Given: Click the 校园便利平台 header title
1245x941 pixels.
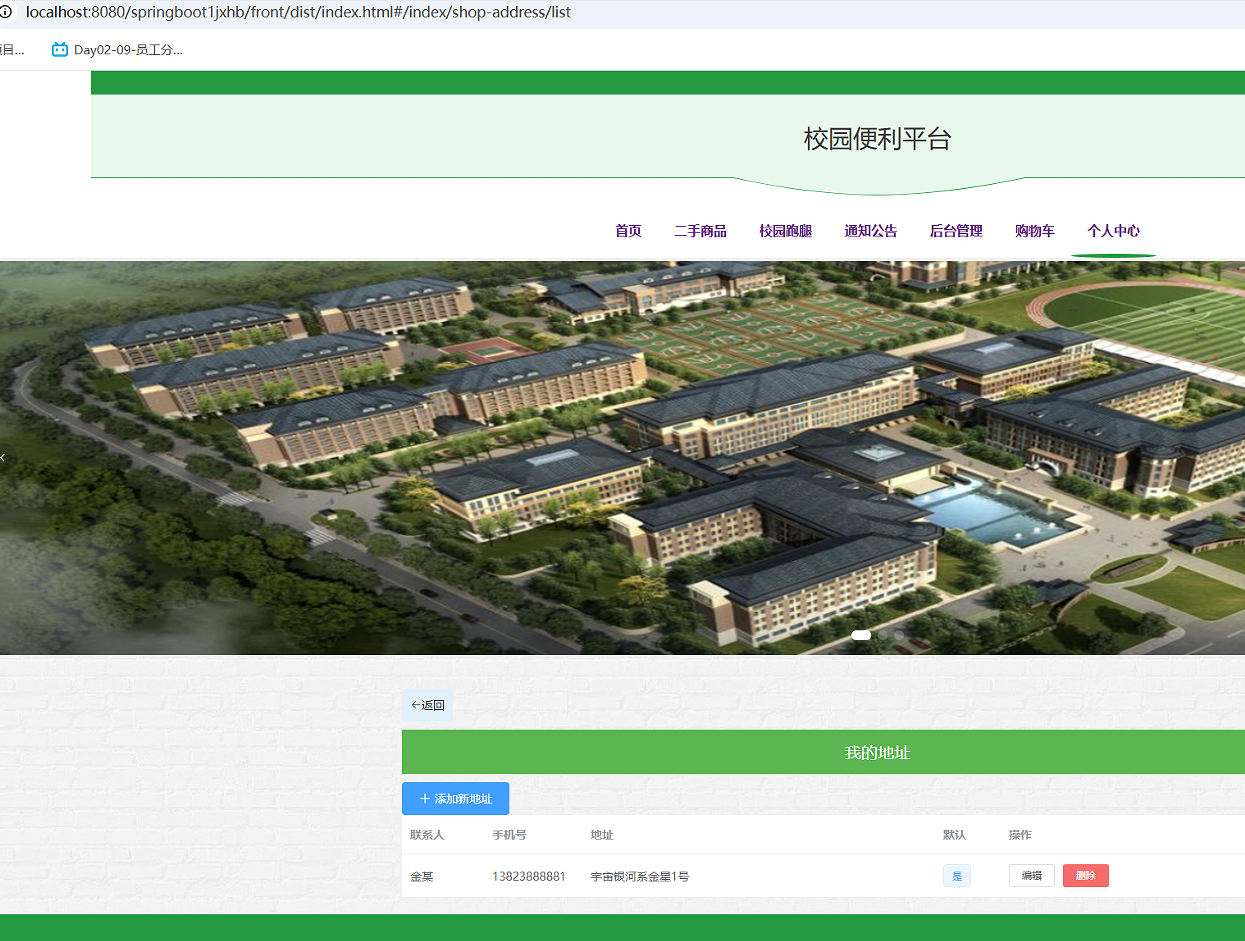Looking at the screenshot, I should point(877,139).
